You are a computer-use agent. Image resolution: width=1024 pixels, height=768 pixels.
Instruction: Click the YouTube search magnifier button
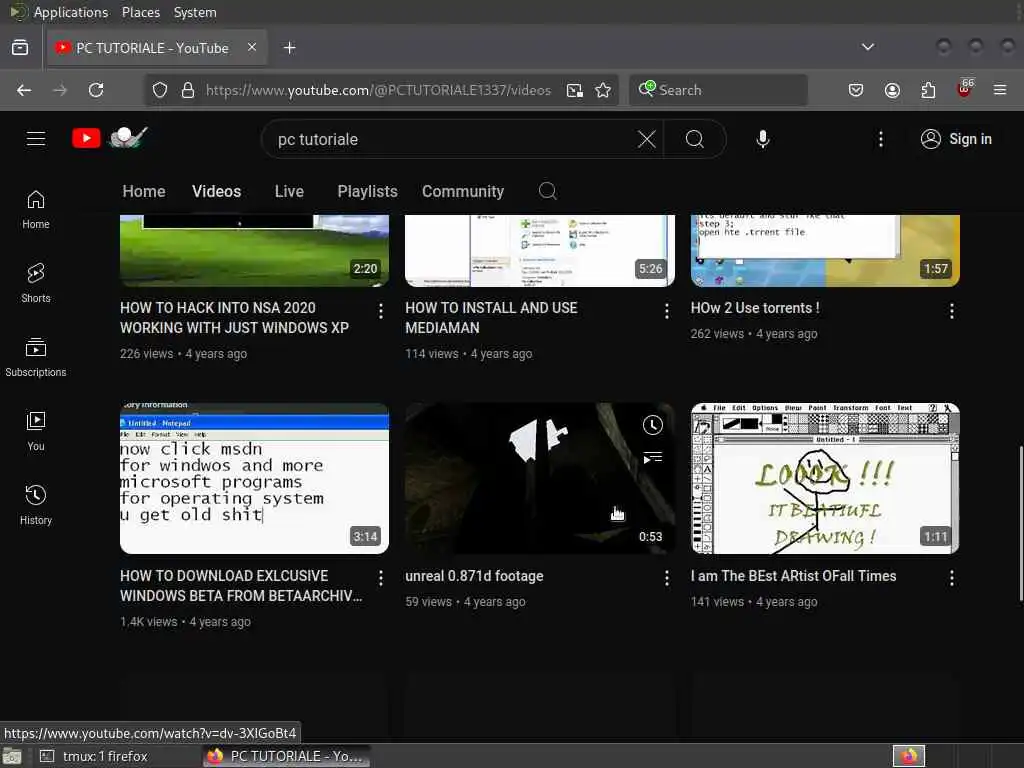coord(695,138)
